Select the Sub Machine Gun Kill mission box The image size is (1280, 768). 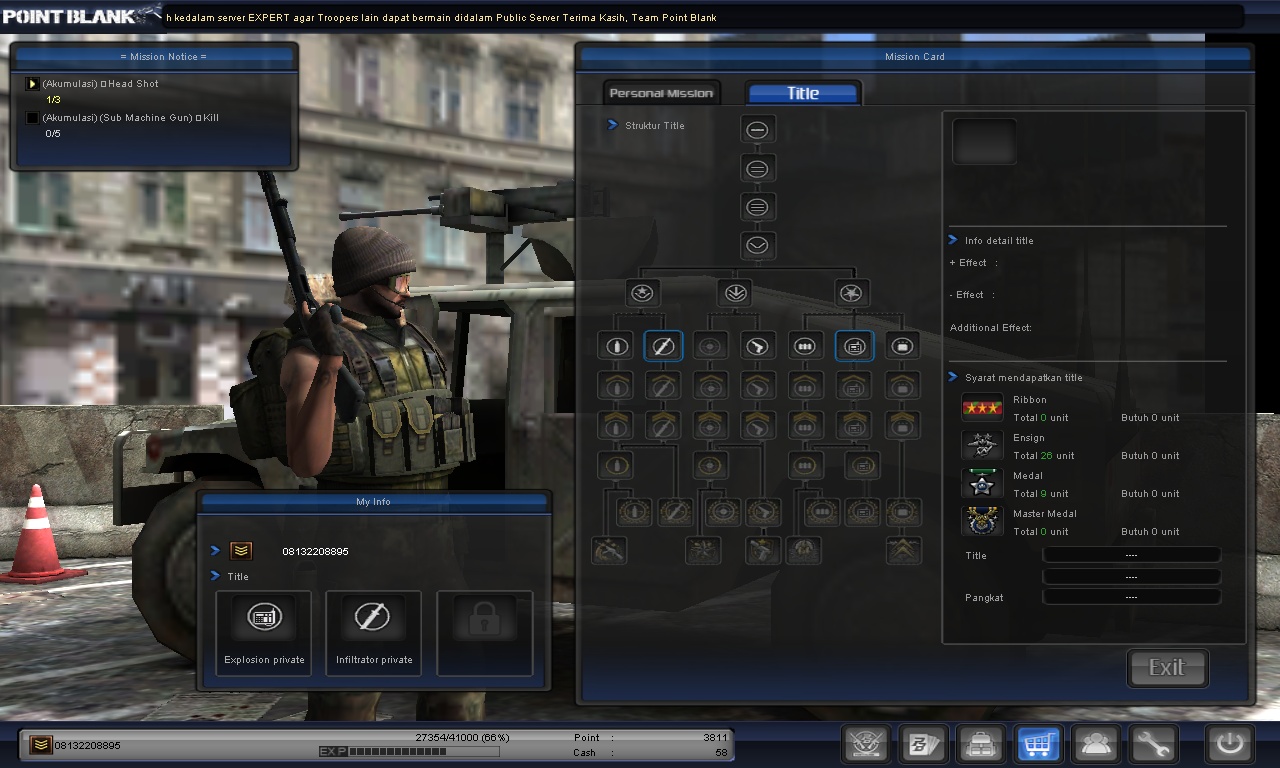32,118
